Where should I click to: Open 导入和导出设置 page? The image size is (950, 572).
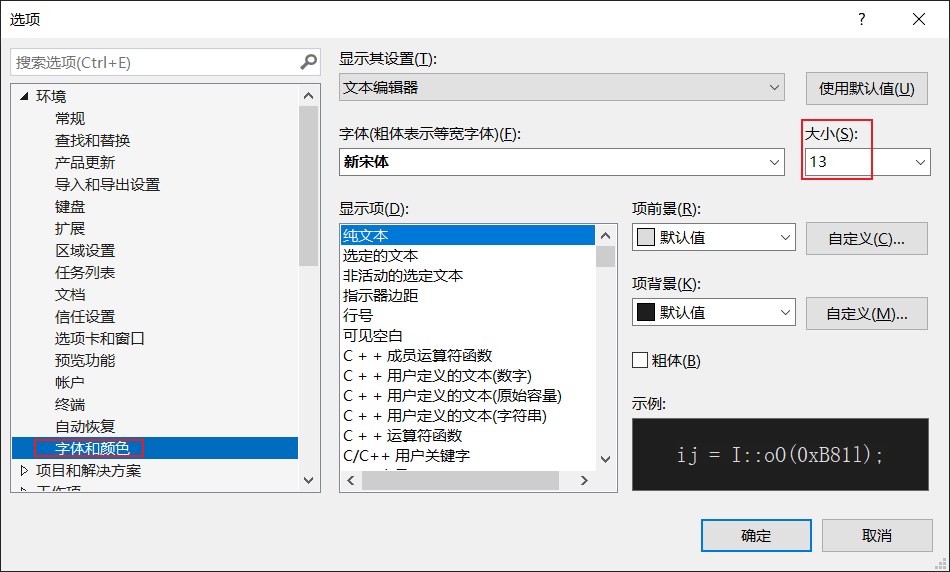(x=107, y=184)
